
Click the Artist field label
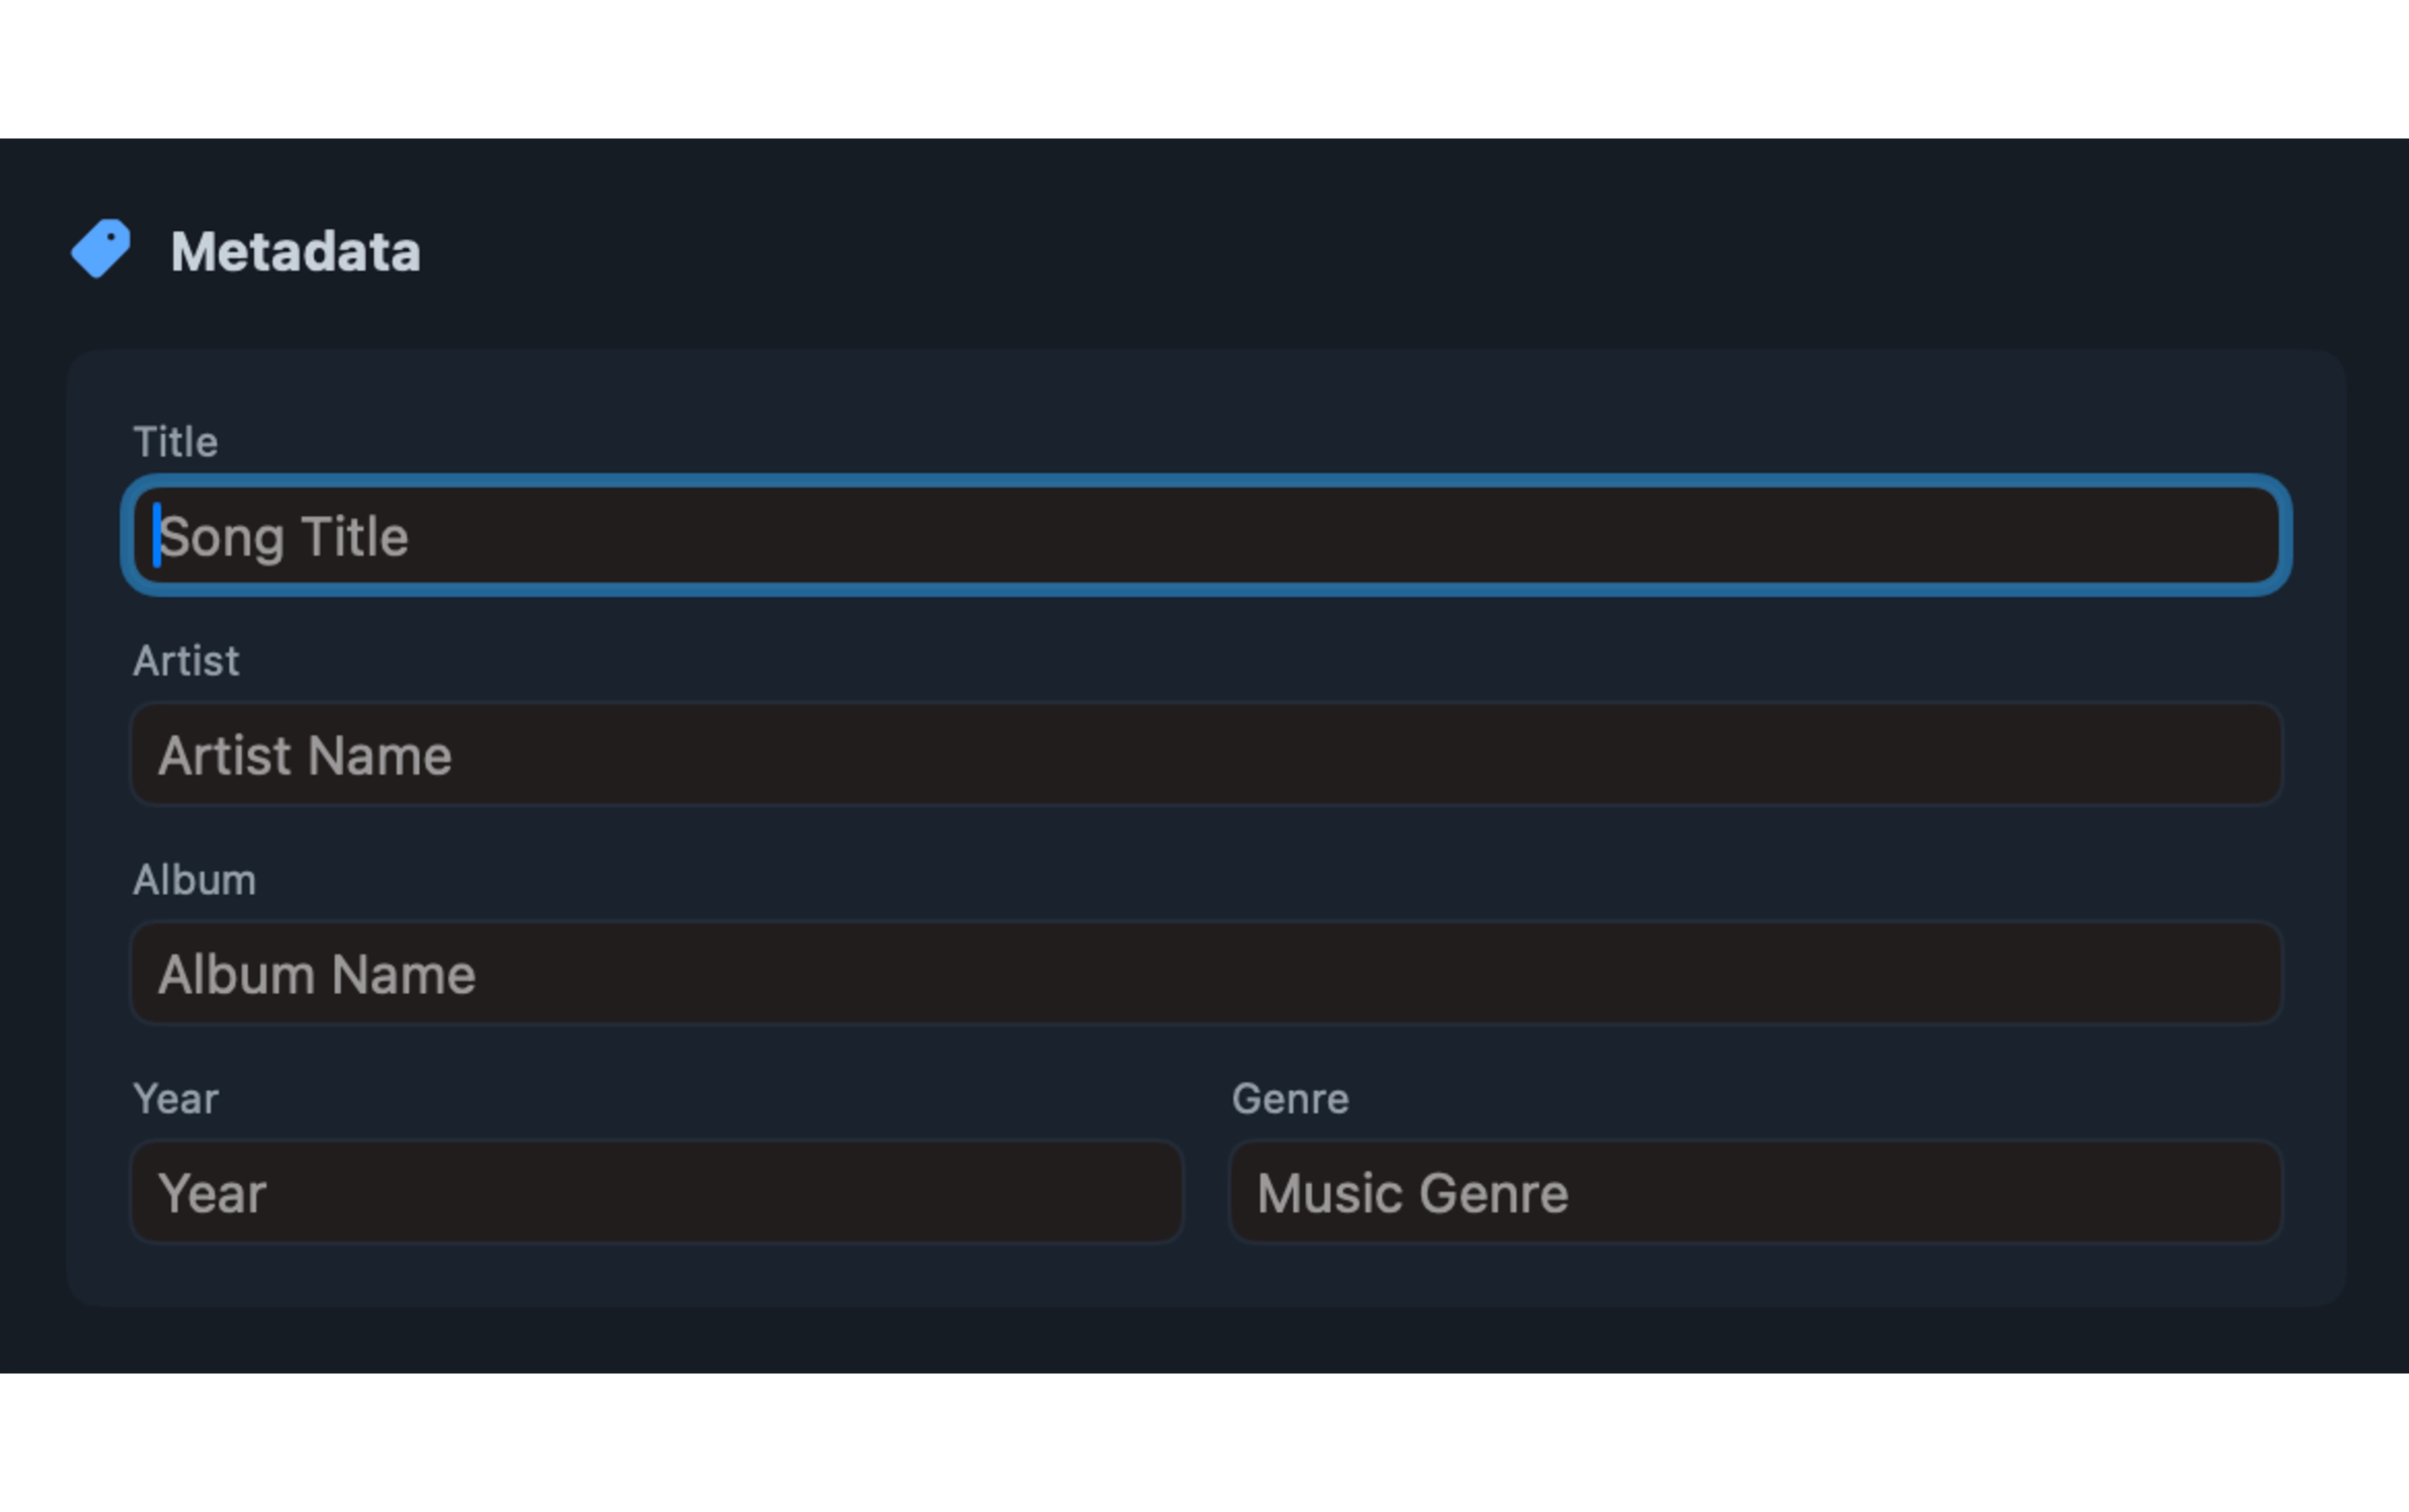186,659
